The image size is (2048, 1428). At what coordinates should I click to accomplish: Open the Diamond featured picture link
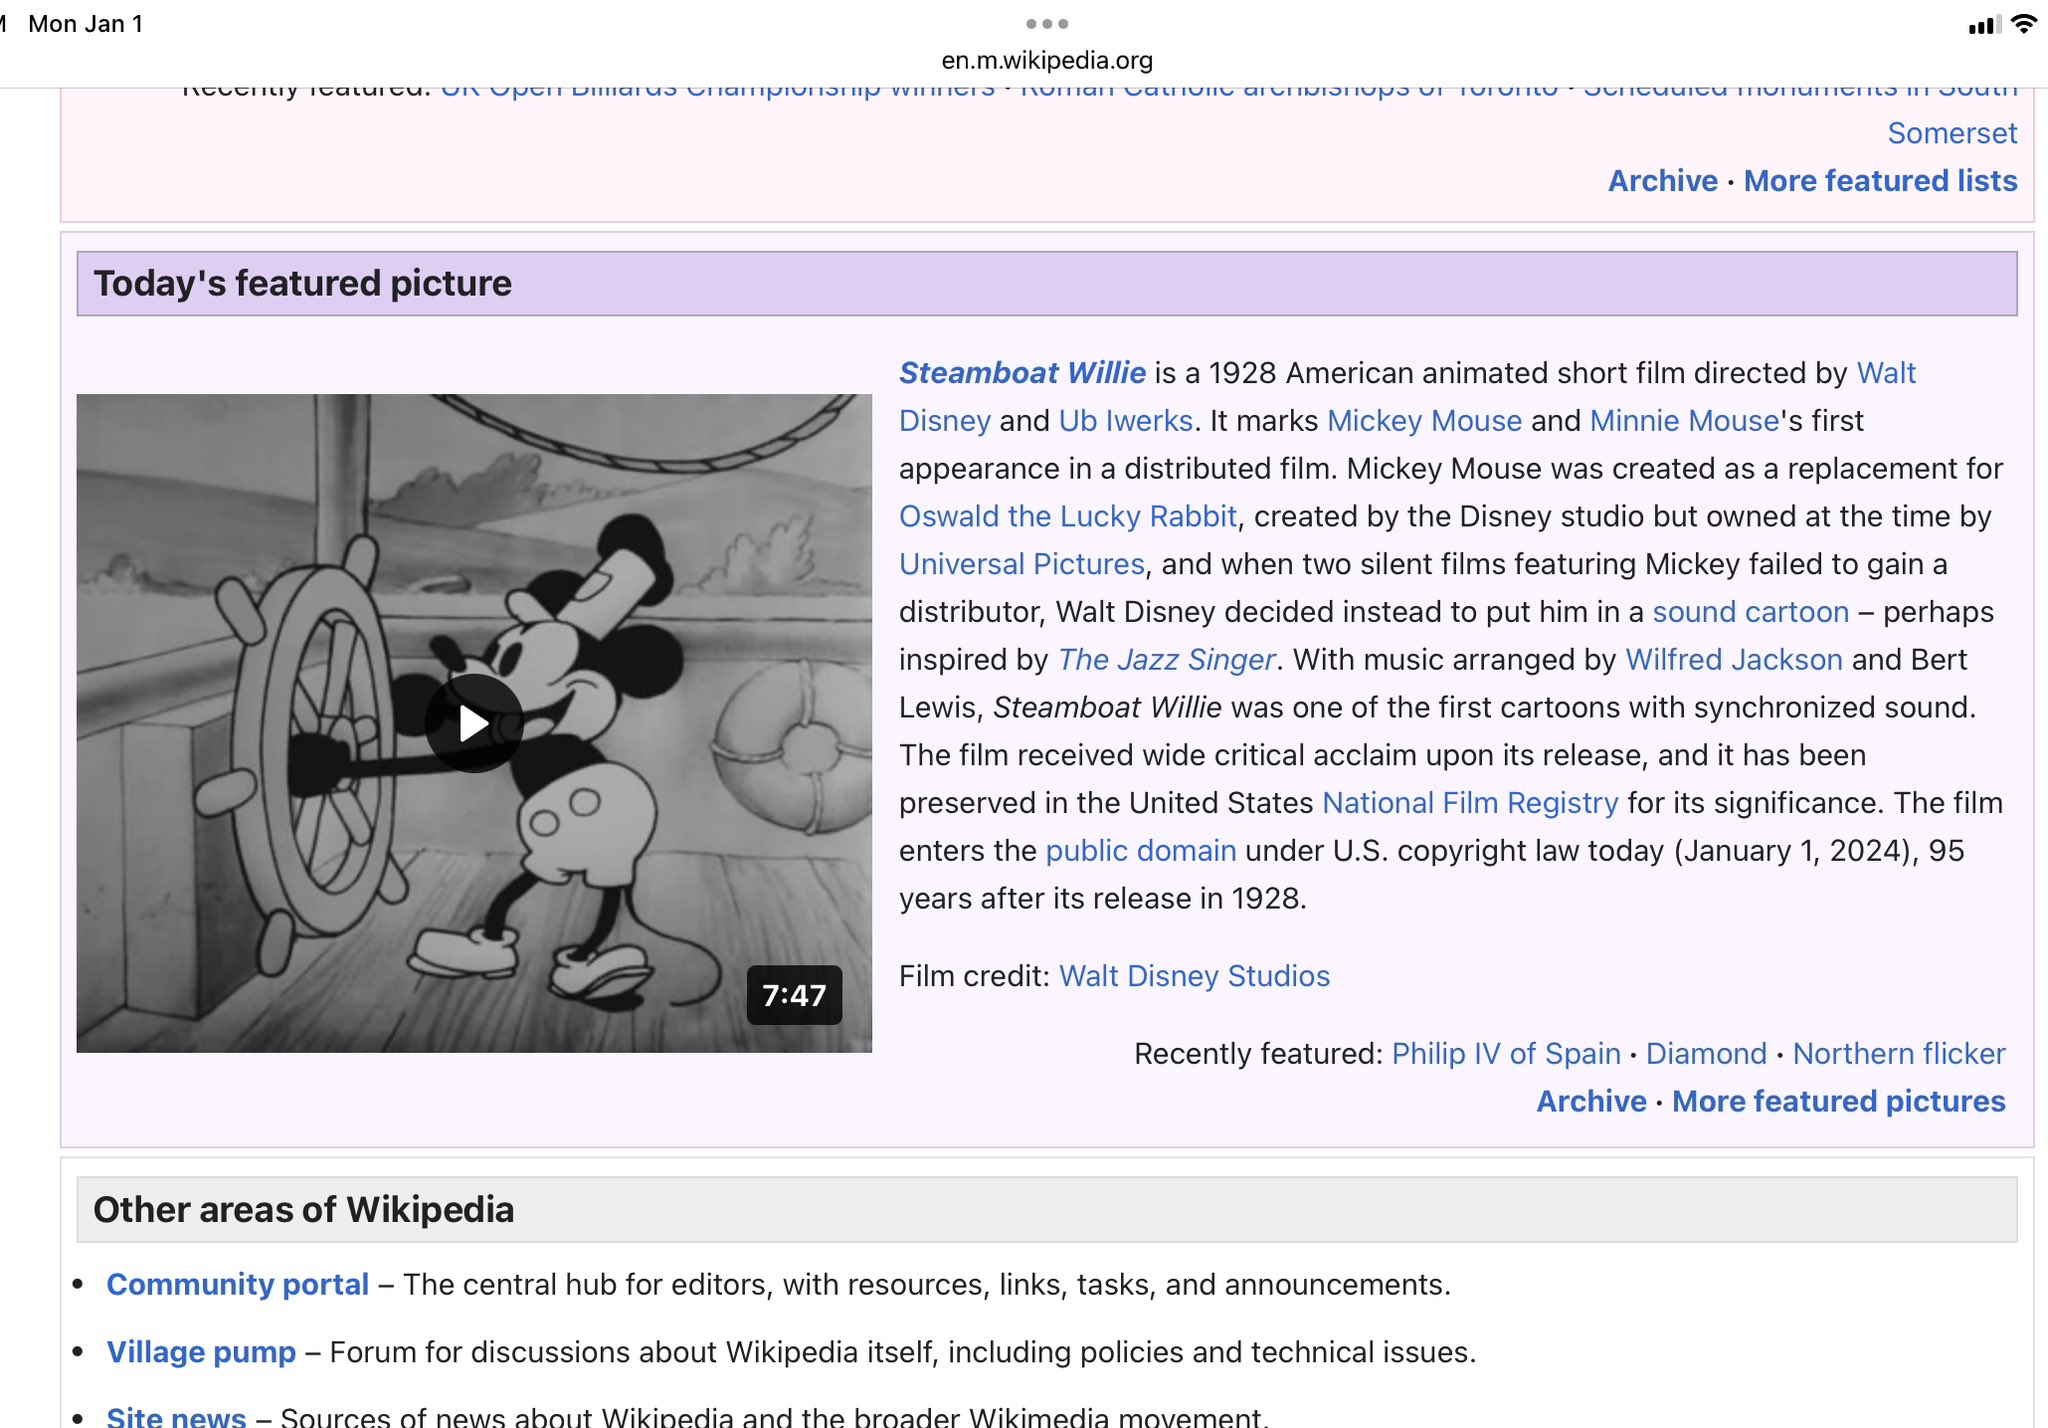[x=1706, y=1054]
